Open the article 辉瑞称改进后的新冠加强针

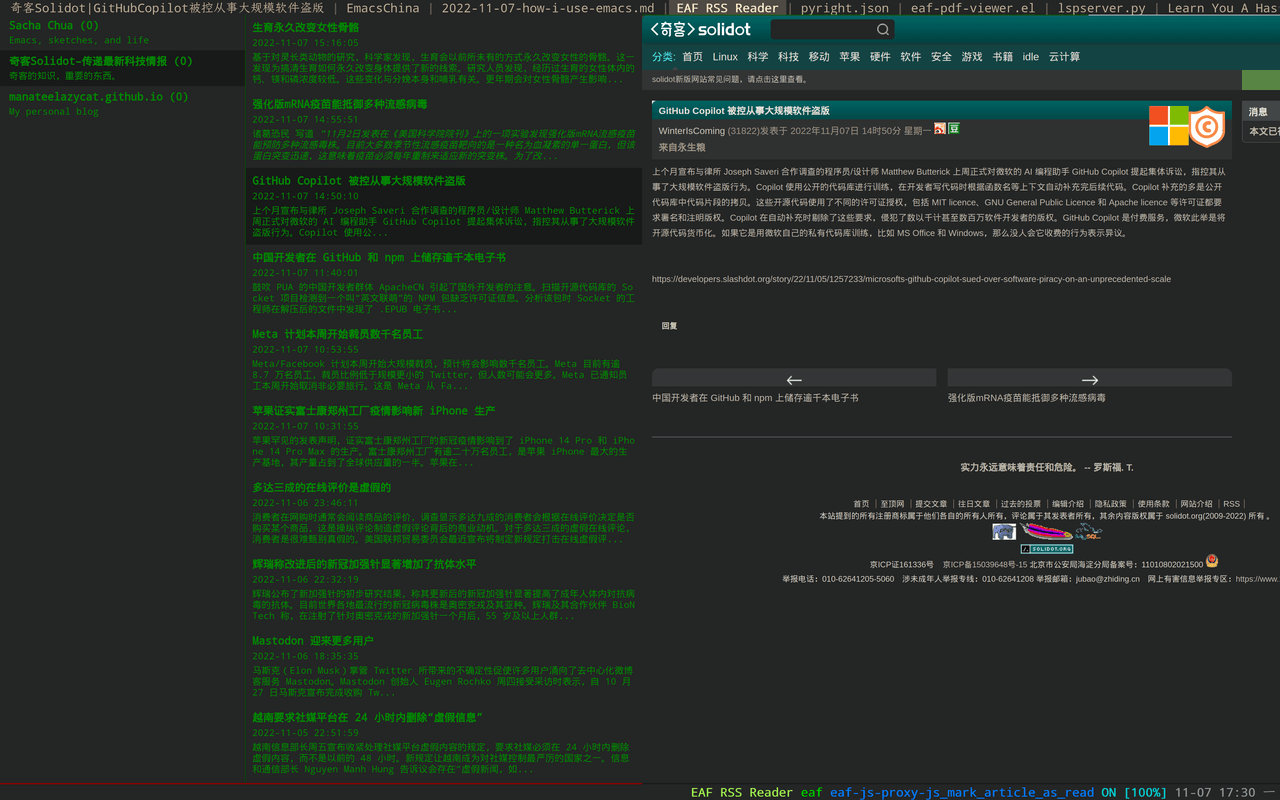443,591
